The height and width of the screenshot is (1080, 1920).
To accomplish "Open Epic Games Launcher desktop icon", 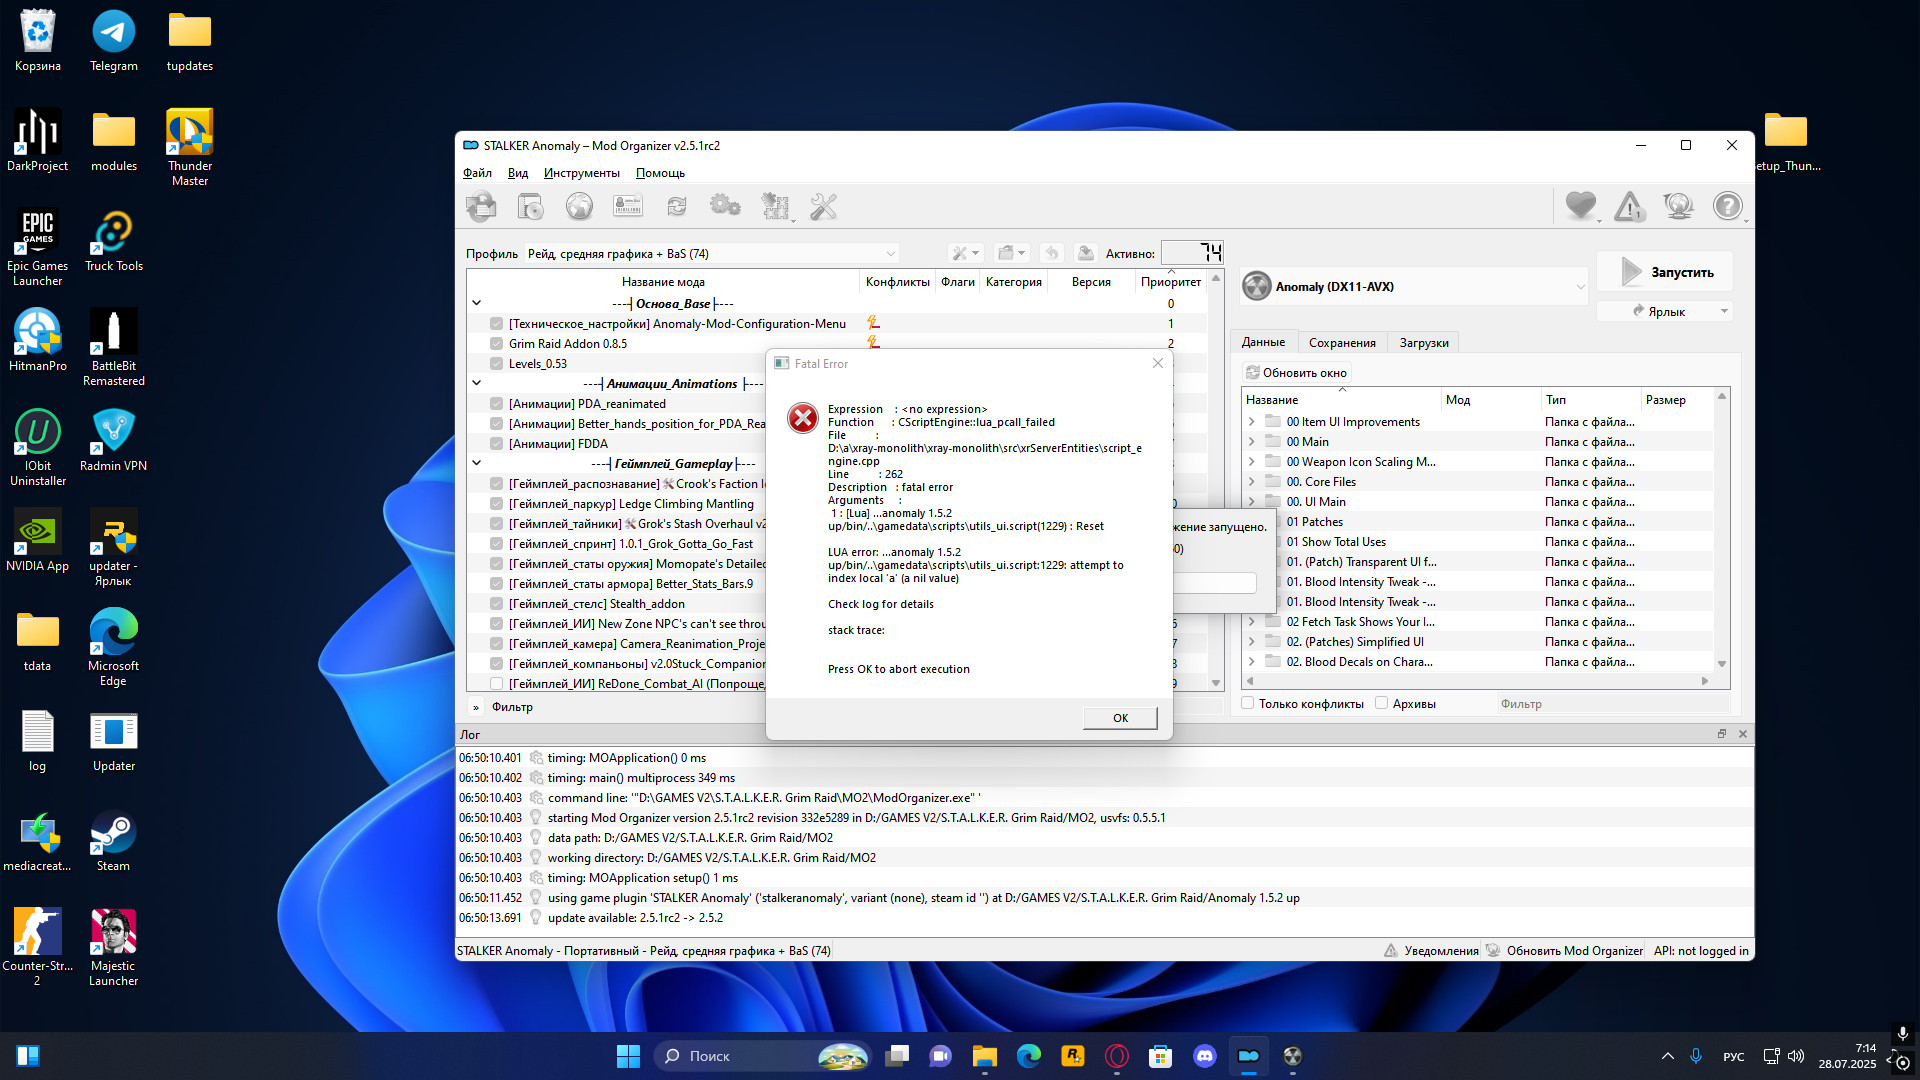I will [38, 247].
